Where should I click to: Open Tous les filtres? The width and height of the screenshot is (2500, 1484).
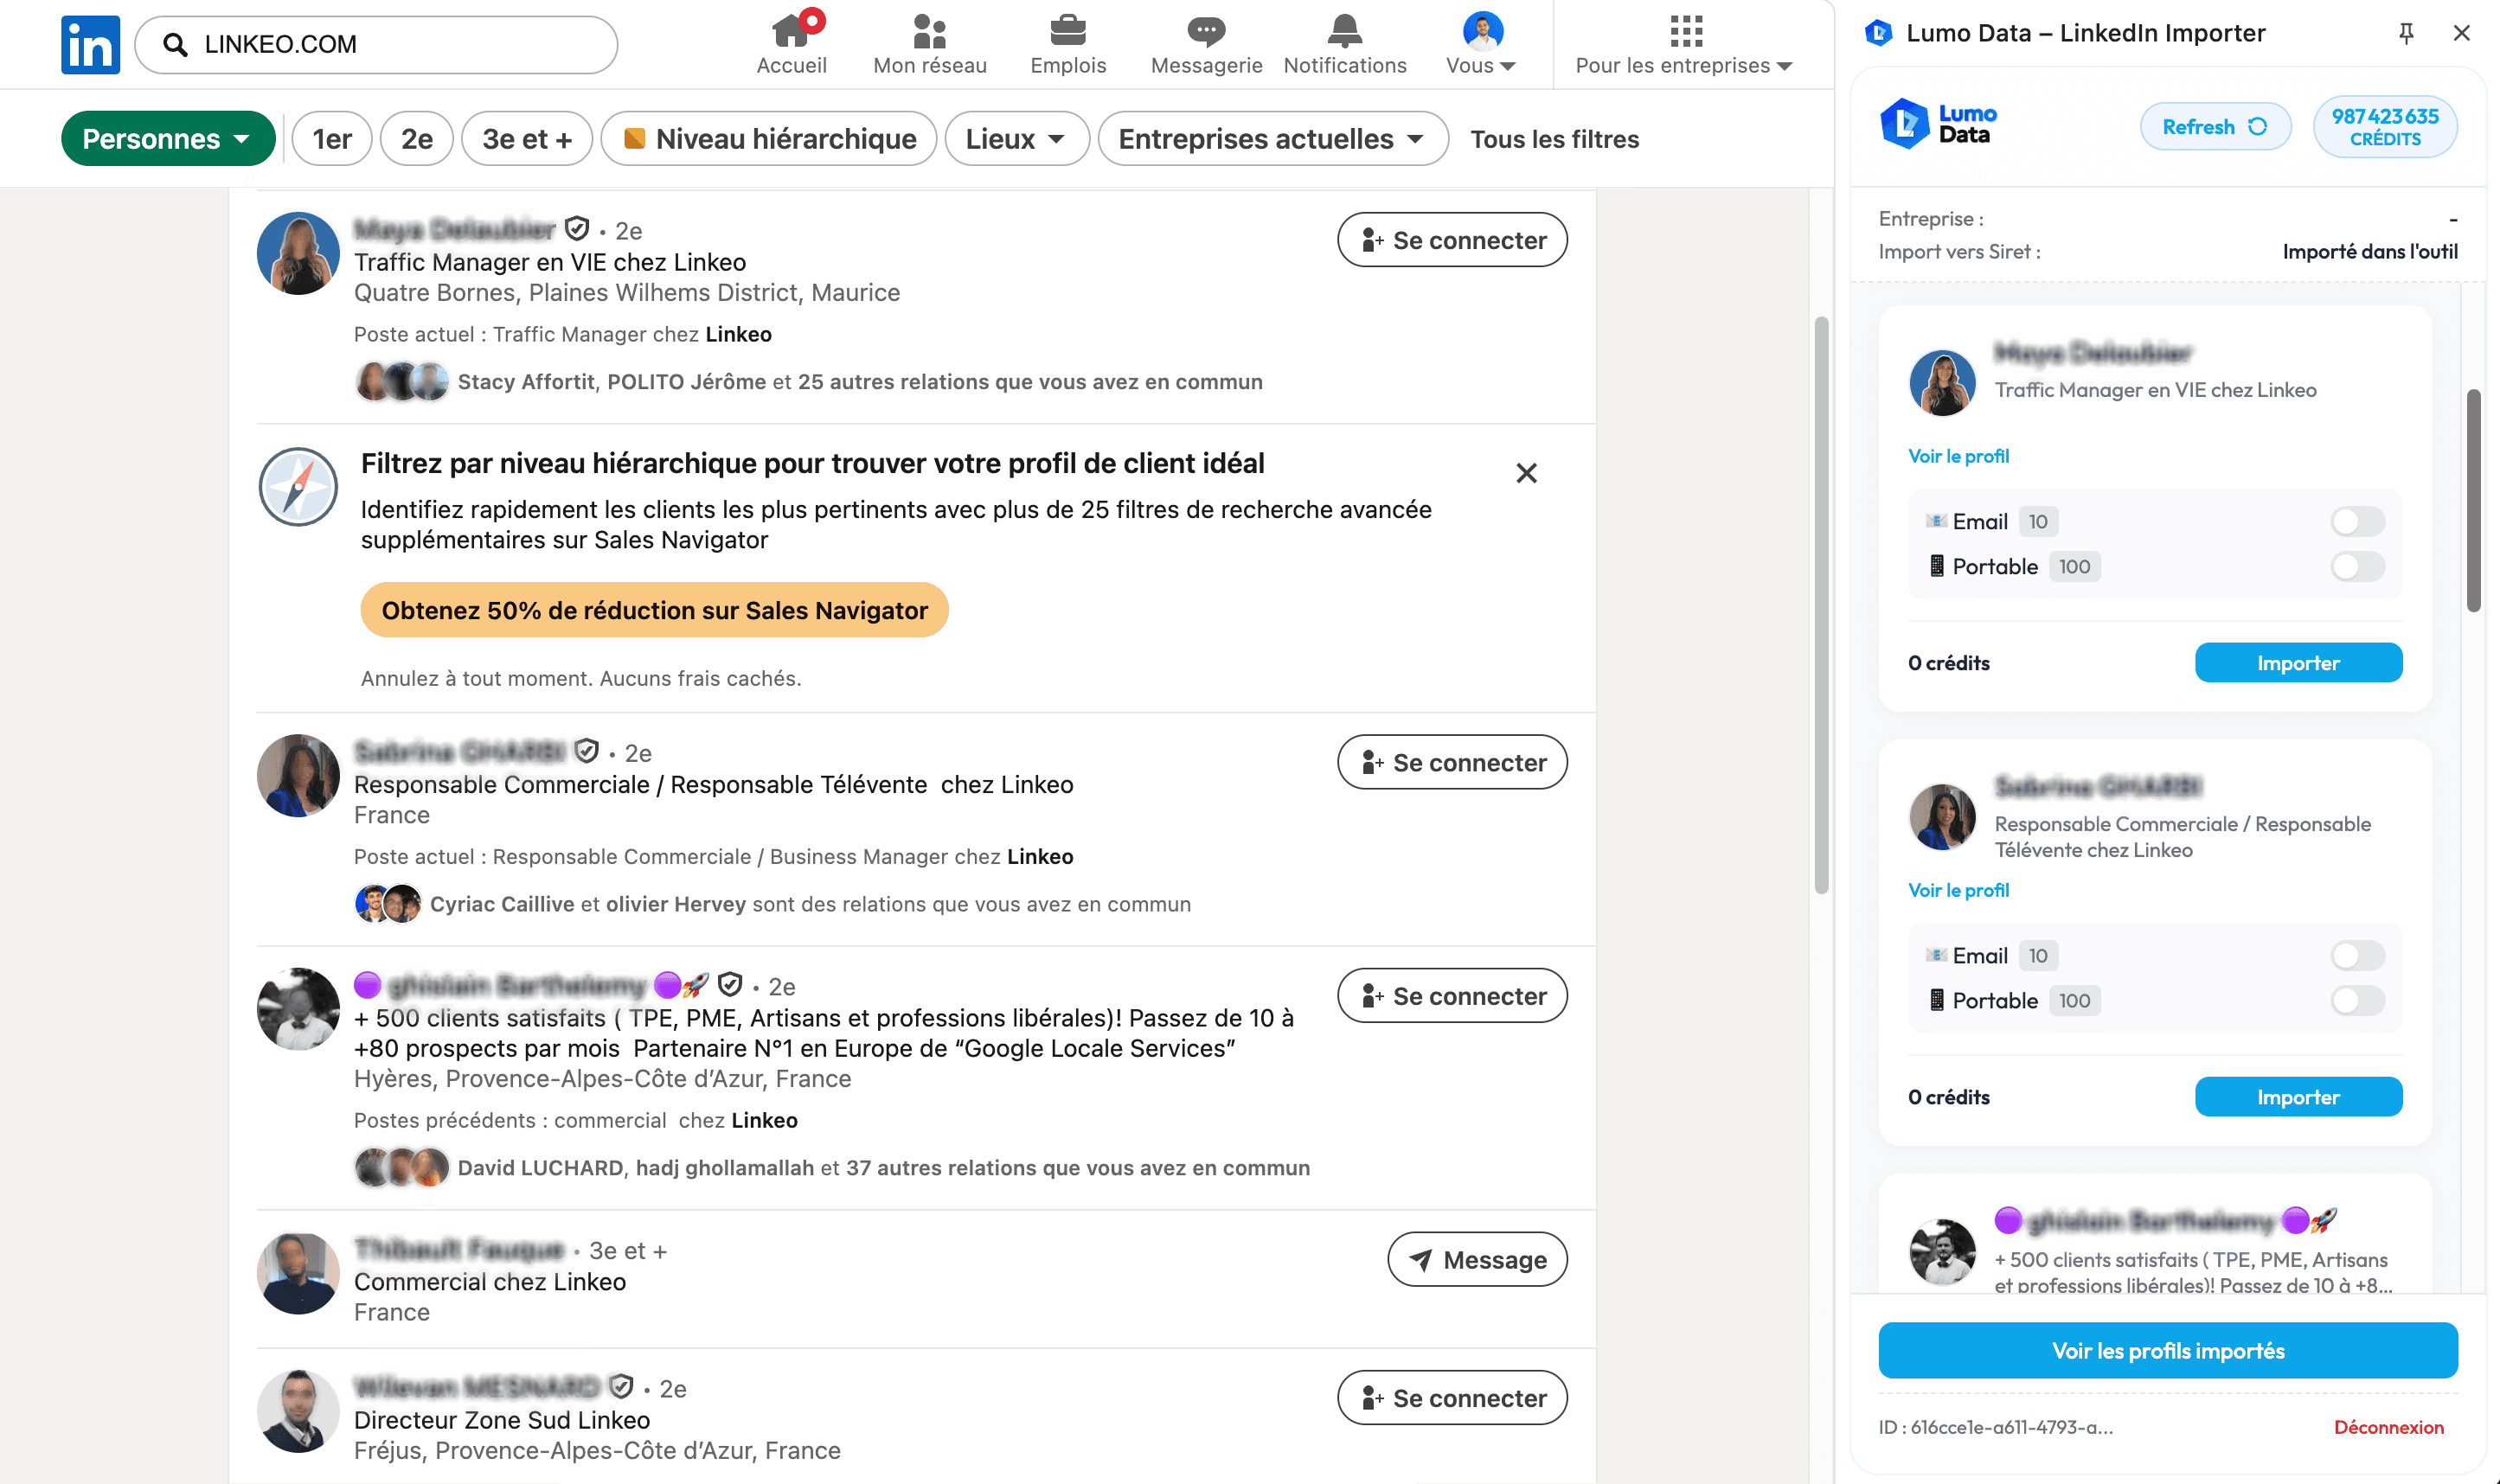point(1553,138)
